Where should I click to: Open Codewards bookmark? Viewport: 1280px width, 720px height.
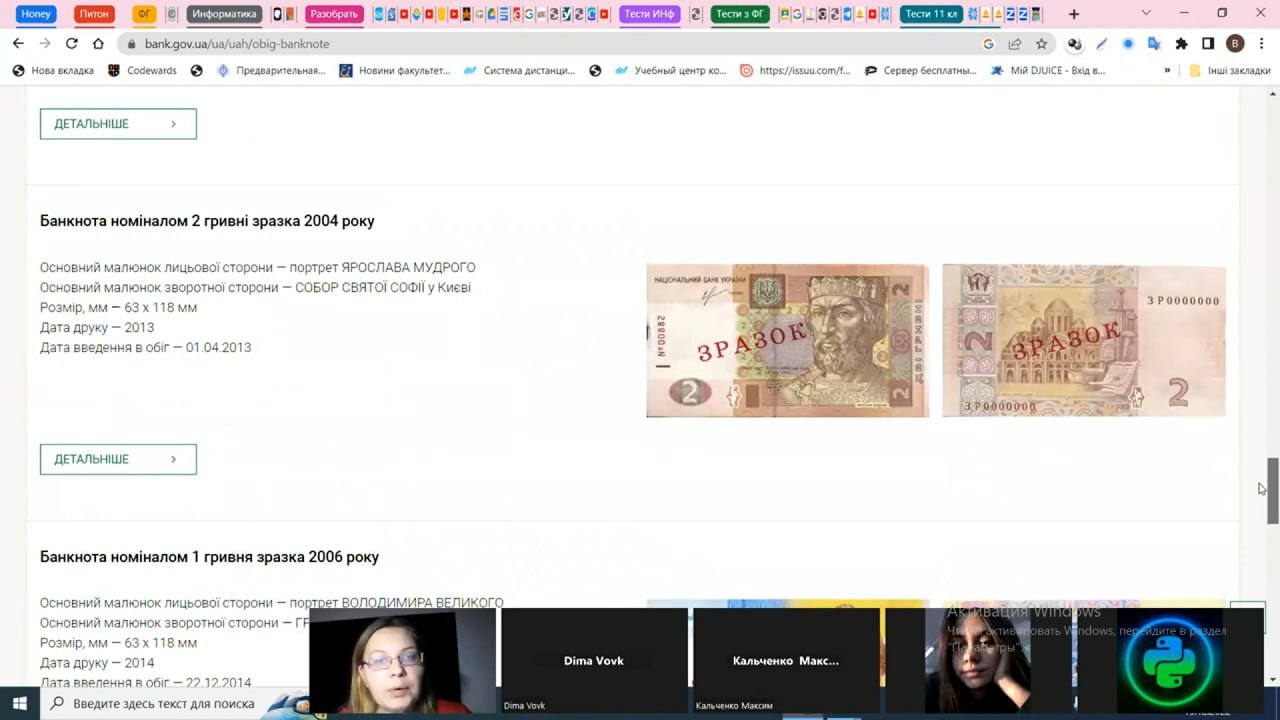143,71
